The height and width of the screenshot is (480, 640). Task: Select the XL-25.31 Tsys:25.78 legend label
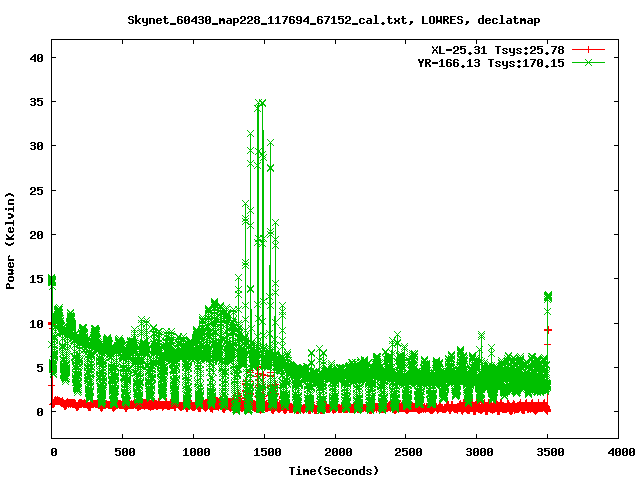(x=498, y=50)
